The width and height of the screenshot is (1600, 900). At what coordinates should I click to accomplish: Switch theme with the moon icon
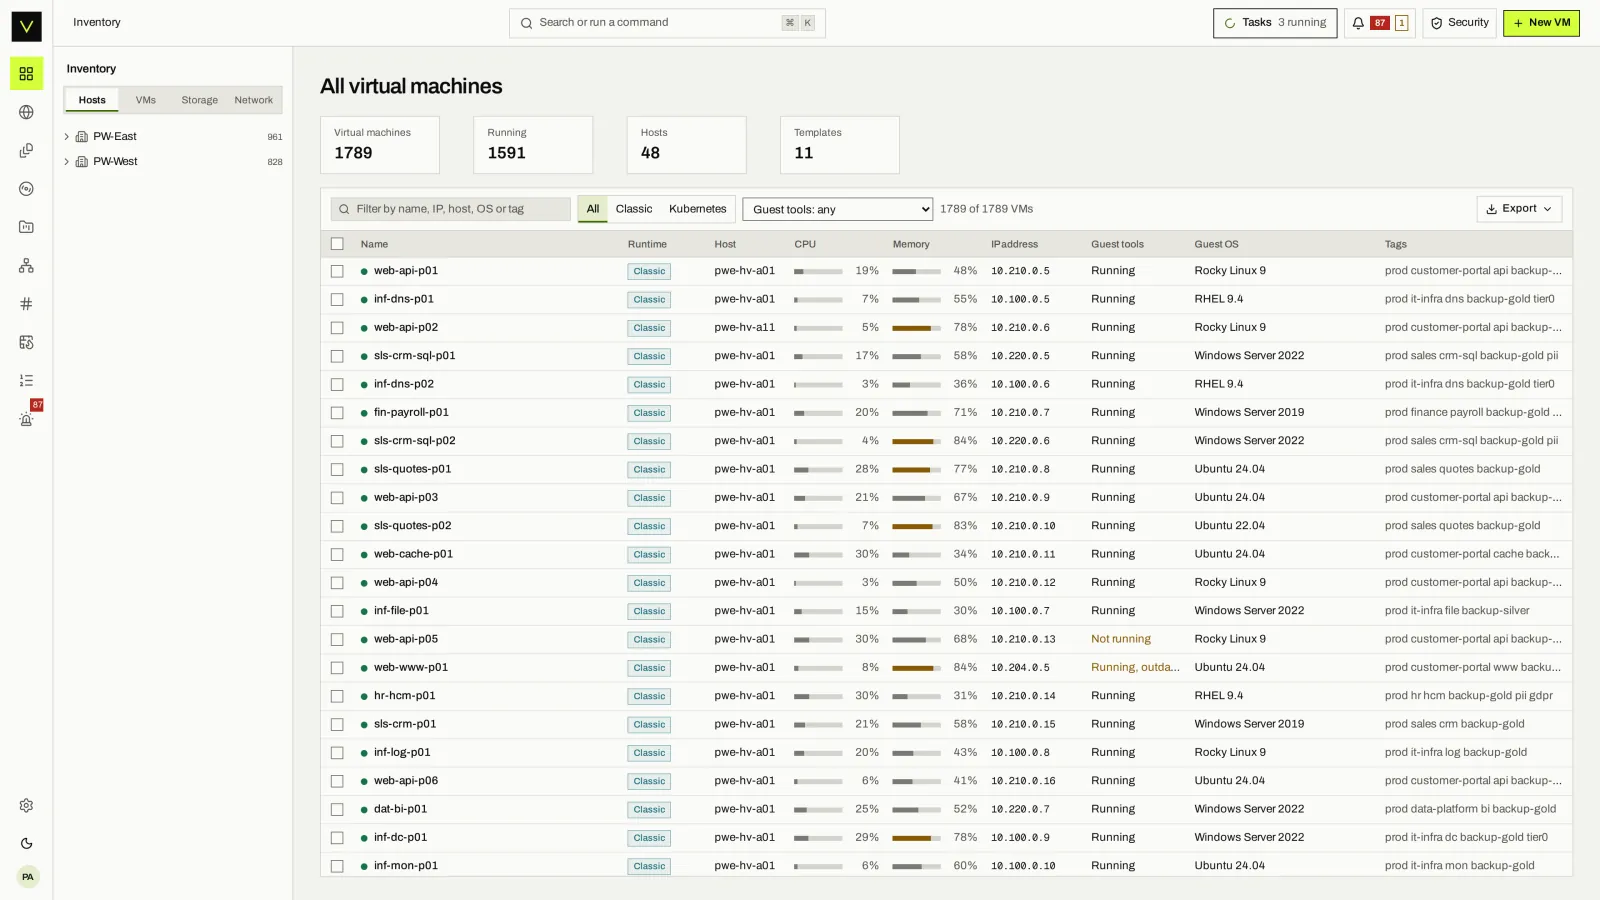tap(26, 844)
